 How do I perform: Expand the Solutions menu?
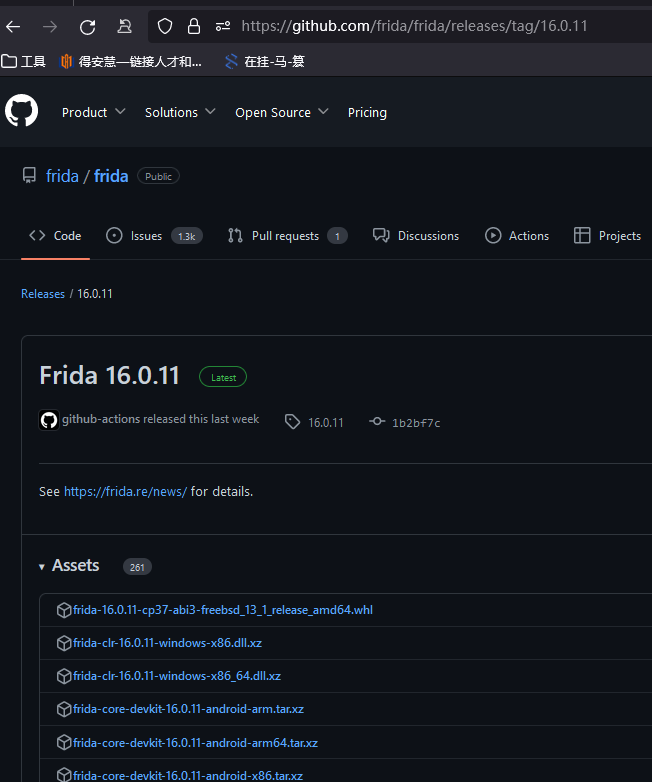[x=180, y=113]
